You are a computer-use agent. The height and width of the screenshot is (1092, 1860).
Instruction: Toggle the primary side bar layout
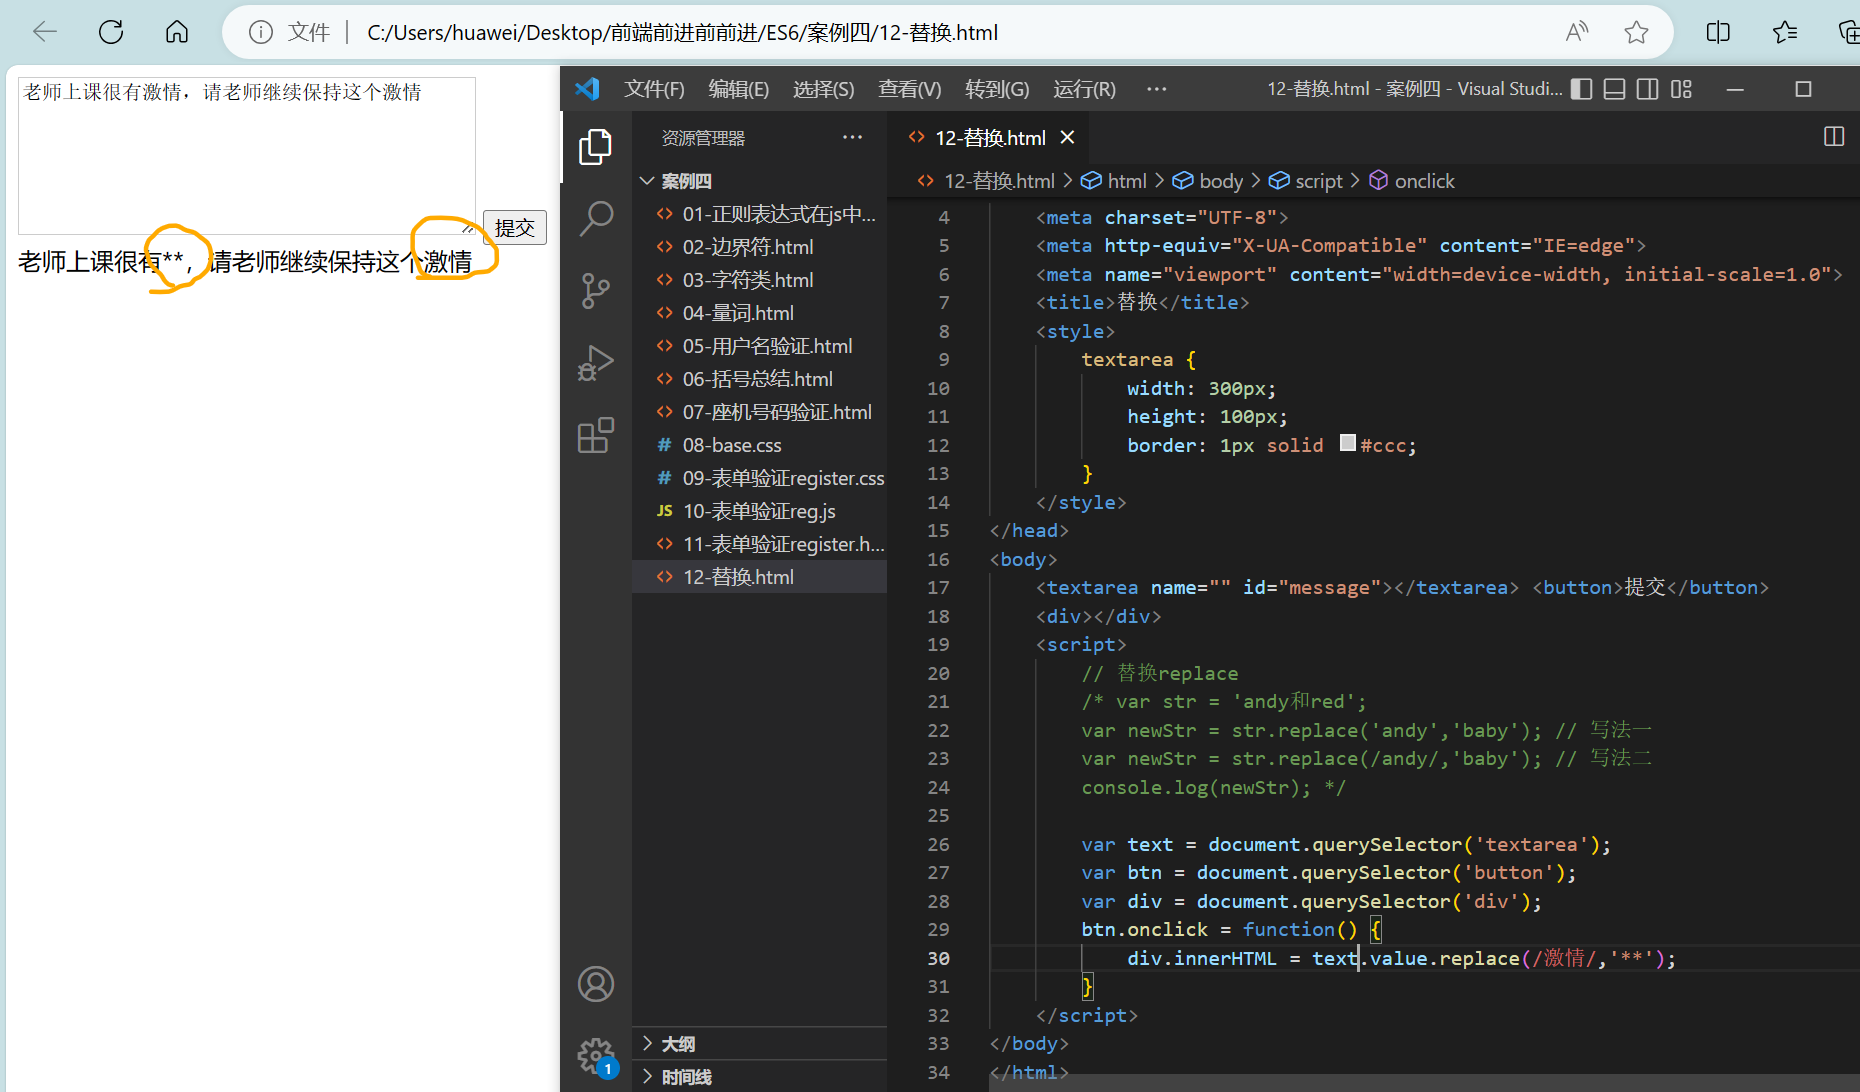[1581, 89]
